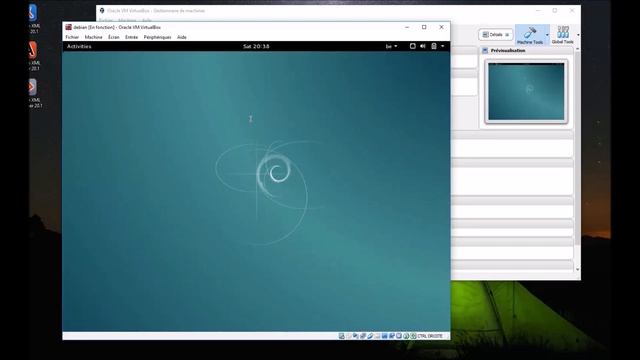Click the debian VM window title bar icon
The width and height of the screenshot is (640, 360).
coord(69,27)
